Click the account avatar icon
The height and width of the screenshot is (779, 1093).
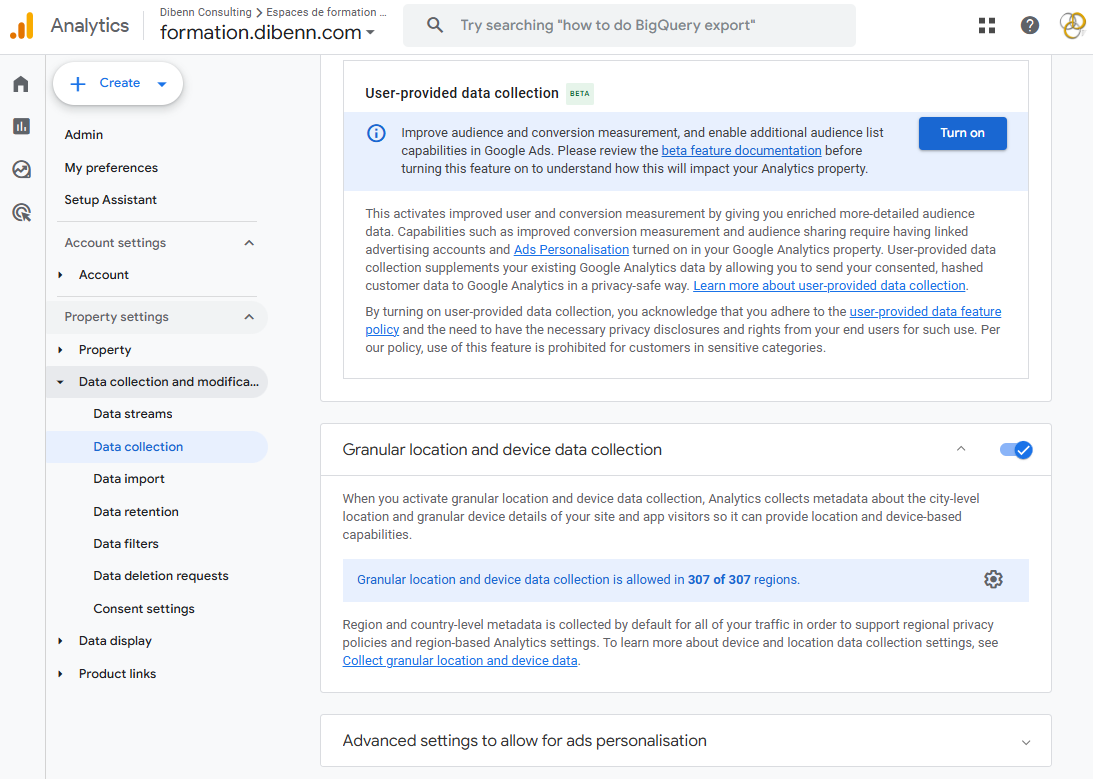(1071, 26)
